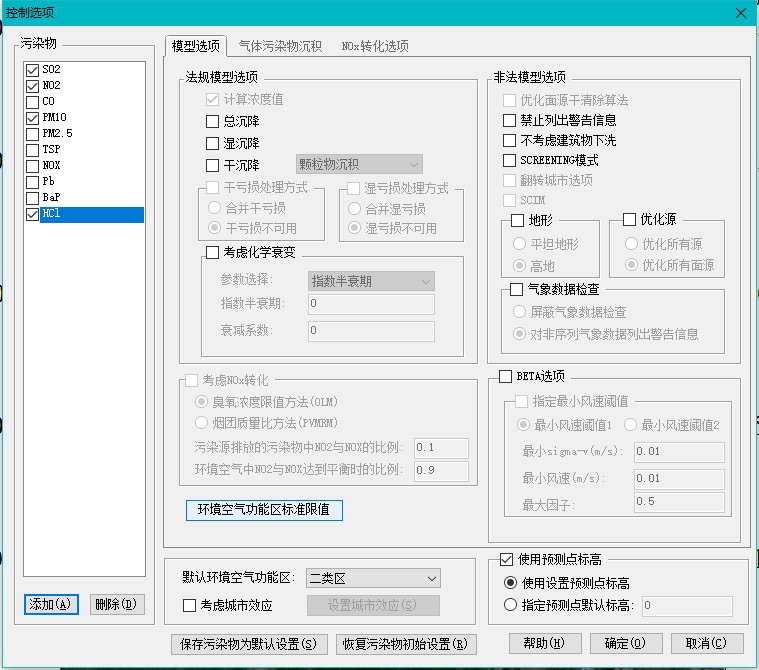The image size is (759, 670).
Task: Click the 添加 pollutant button
Action: (51, 604)
